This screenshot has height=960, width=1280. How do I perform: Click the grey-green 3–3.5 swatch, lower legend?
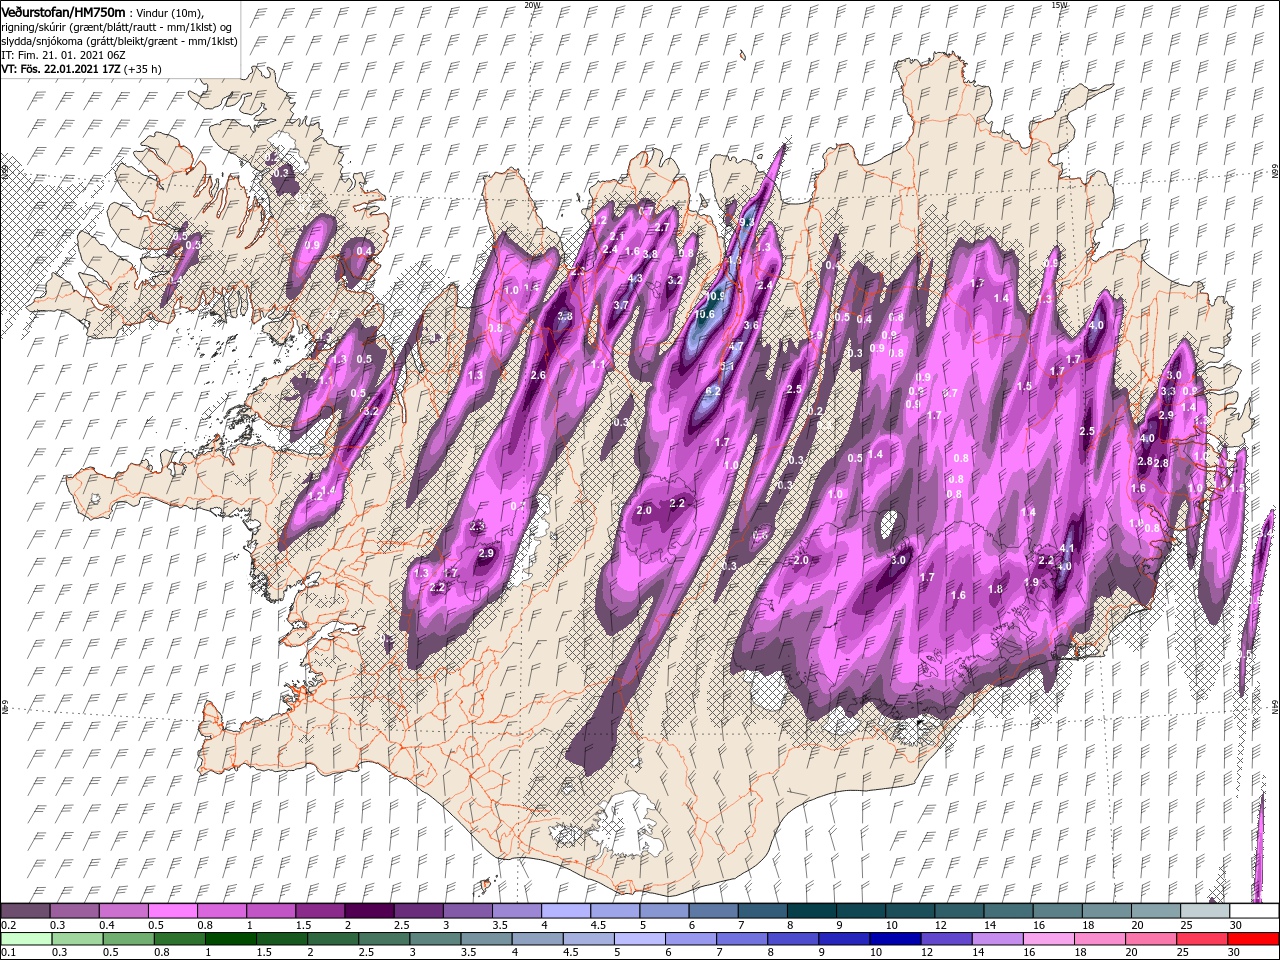[435, 939]
